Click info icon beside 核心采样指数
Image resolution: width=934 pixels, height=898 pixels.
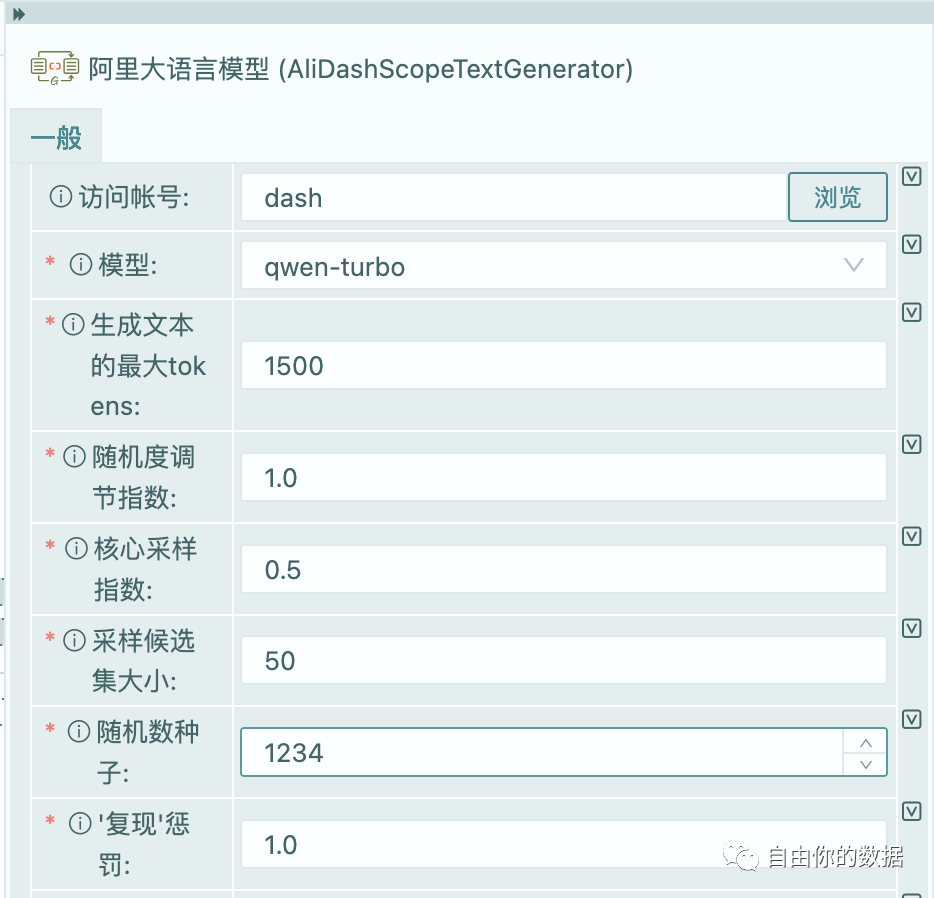[77, 548]
